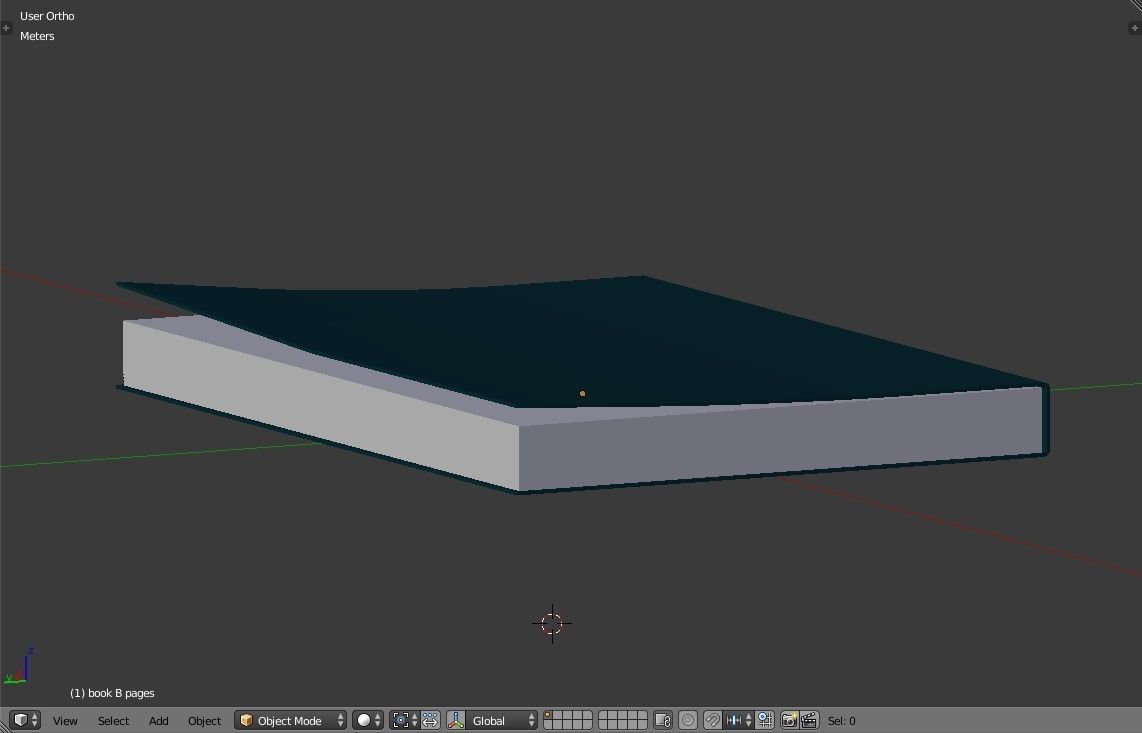
Task: Click the book object's orange origin dot
Action: click(x=583, y=393)
